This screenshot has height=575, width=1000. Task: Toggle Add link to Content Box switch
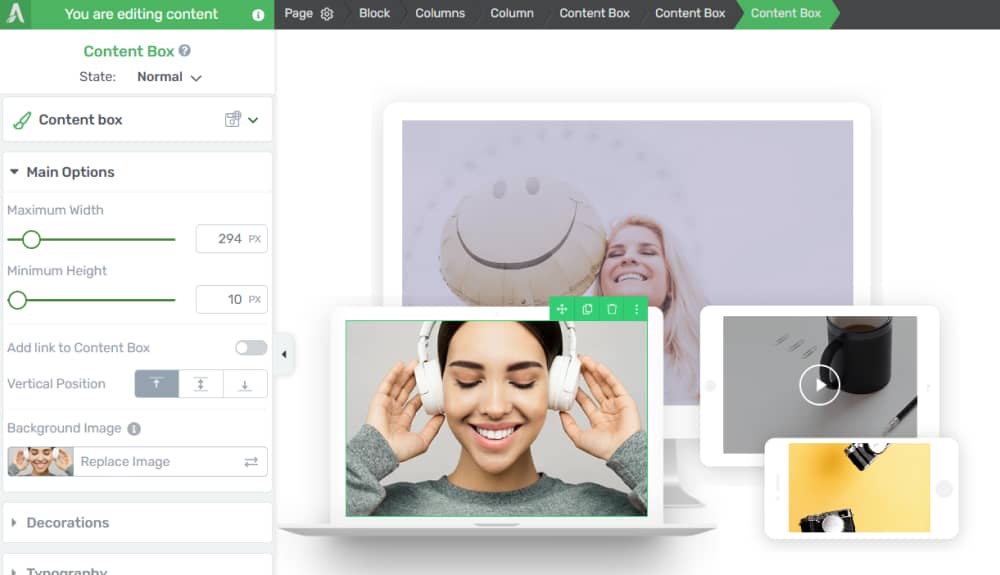pyautogui.click(x=251, y=347)
